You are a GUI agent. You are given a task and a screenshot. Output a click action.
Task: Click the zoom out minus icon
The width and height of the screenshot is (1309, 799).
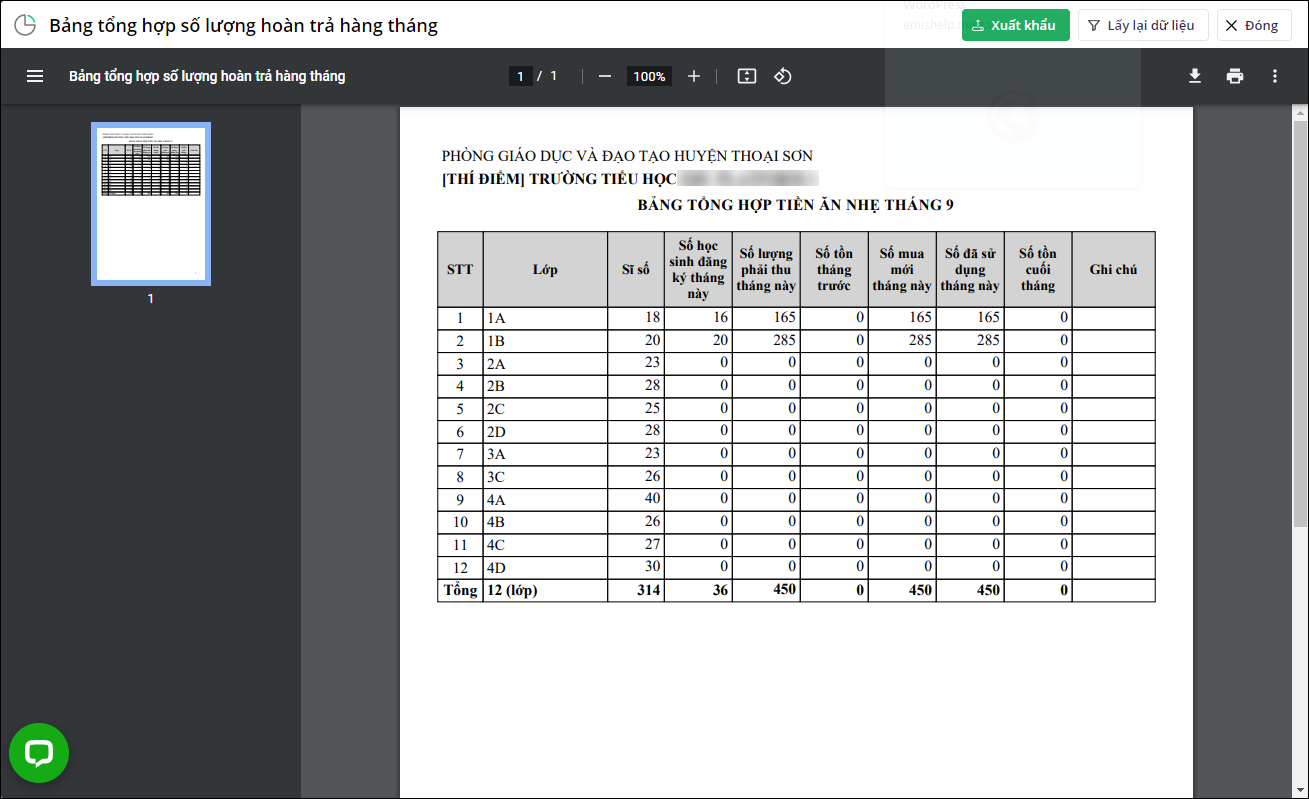[x=604, y=76]
